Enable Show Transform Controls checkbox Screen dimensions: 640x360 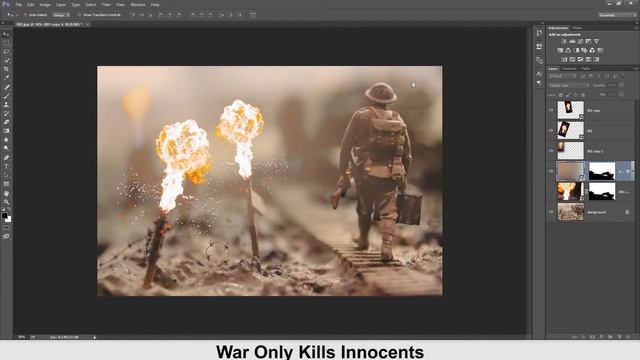[x=79, y=15]
